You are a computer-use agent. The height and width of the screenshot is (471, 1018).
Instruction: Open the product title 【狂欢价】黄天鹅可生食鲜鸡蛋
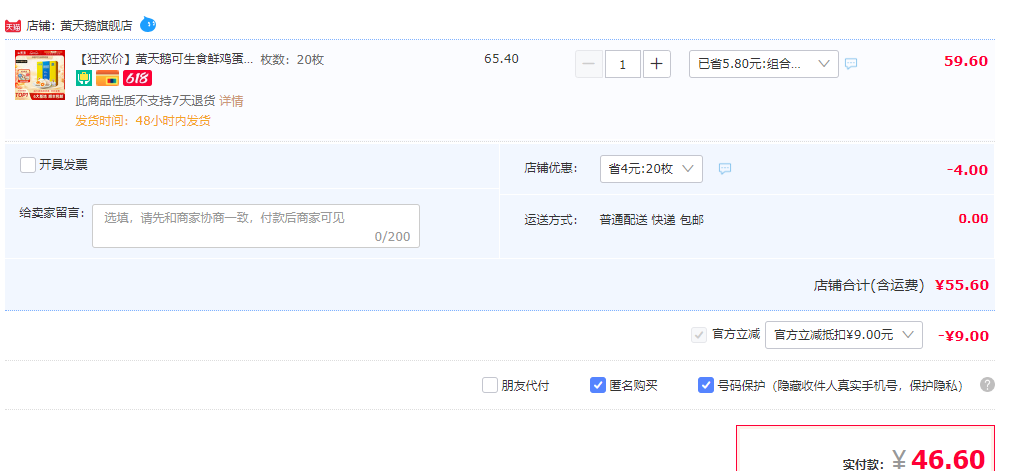click(x=164, y=60)
